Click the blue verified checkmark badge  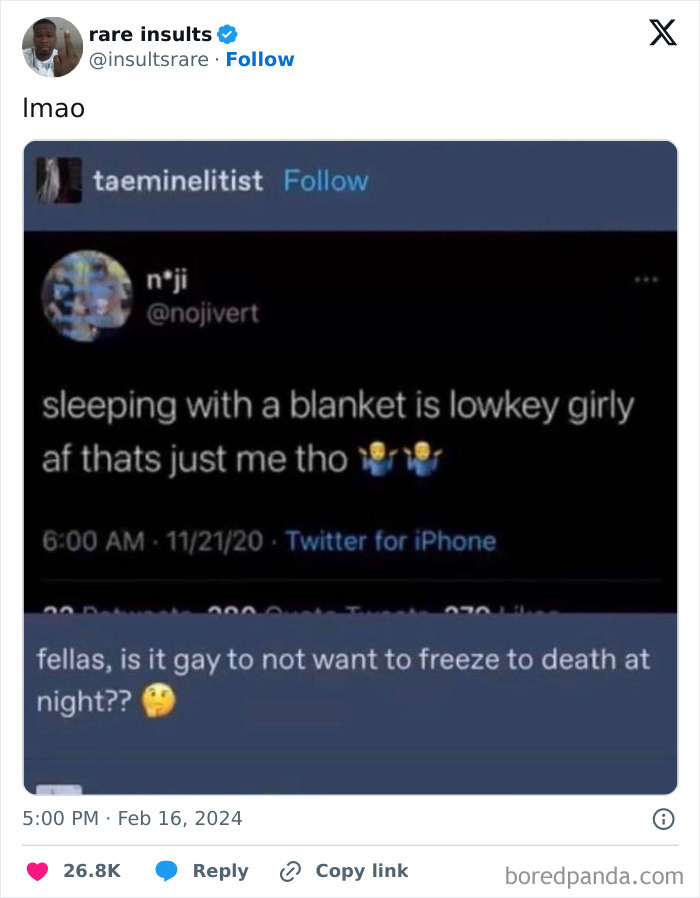227,34
